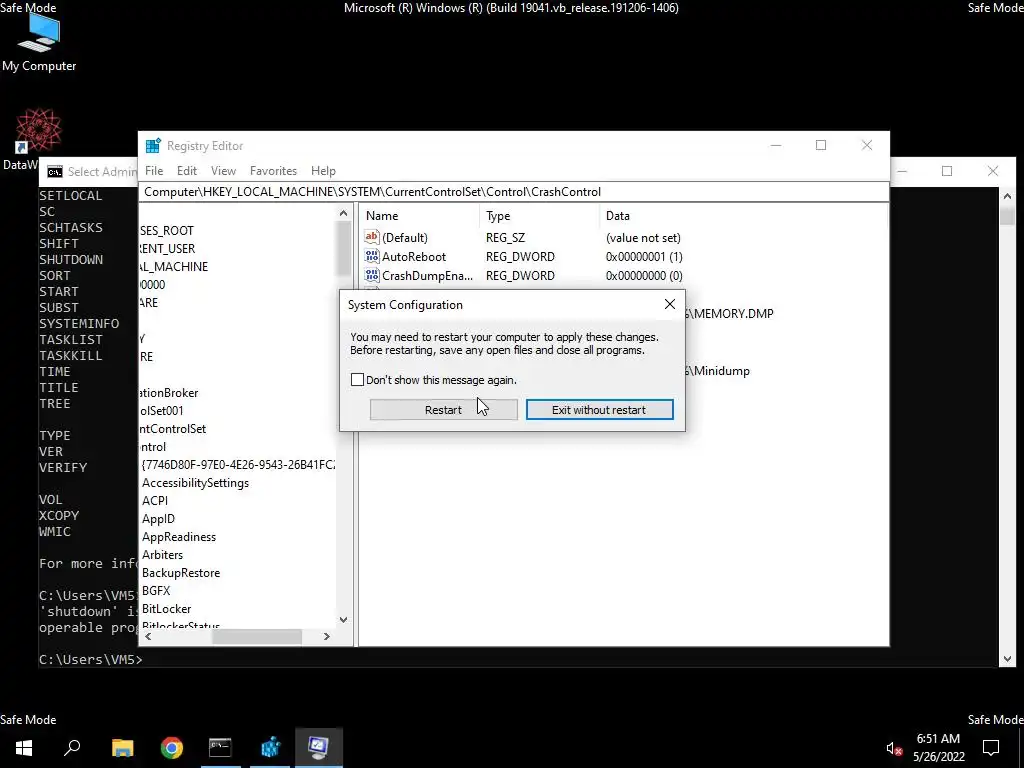
Task: Open the View menu in Registry Editor
Action: click(x=223, y=170)
